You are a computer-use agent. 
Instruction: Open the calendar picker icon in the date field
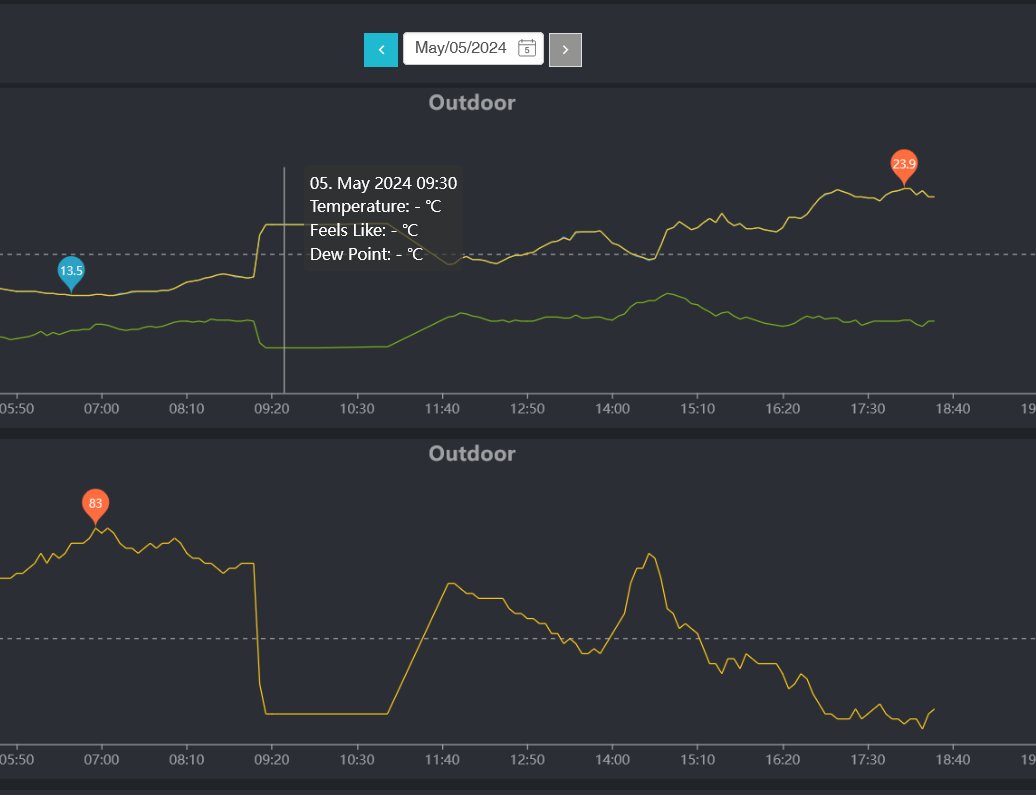[527, 48]
